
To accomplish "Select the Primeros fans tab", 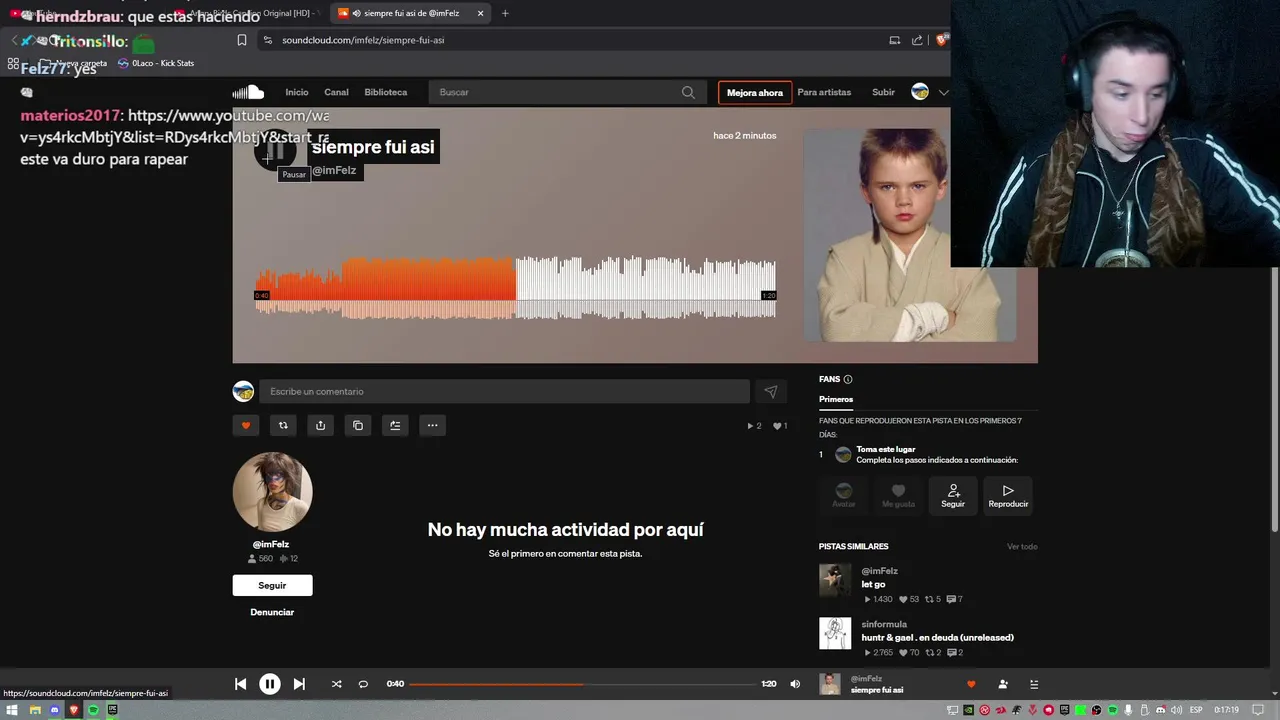I will point(836,399).
